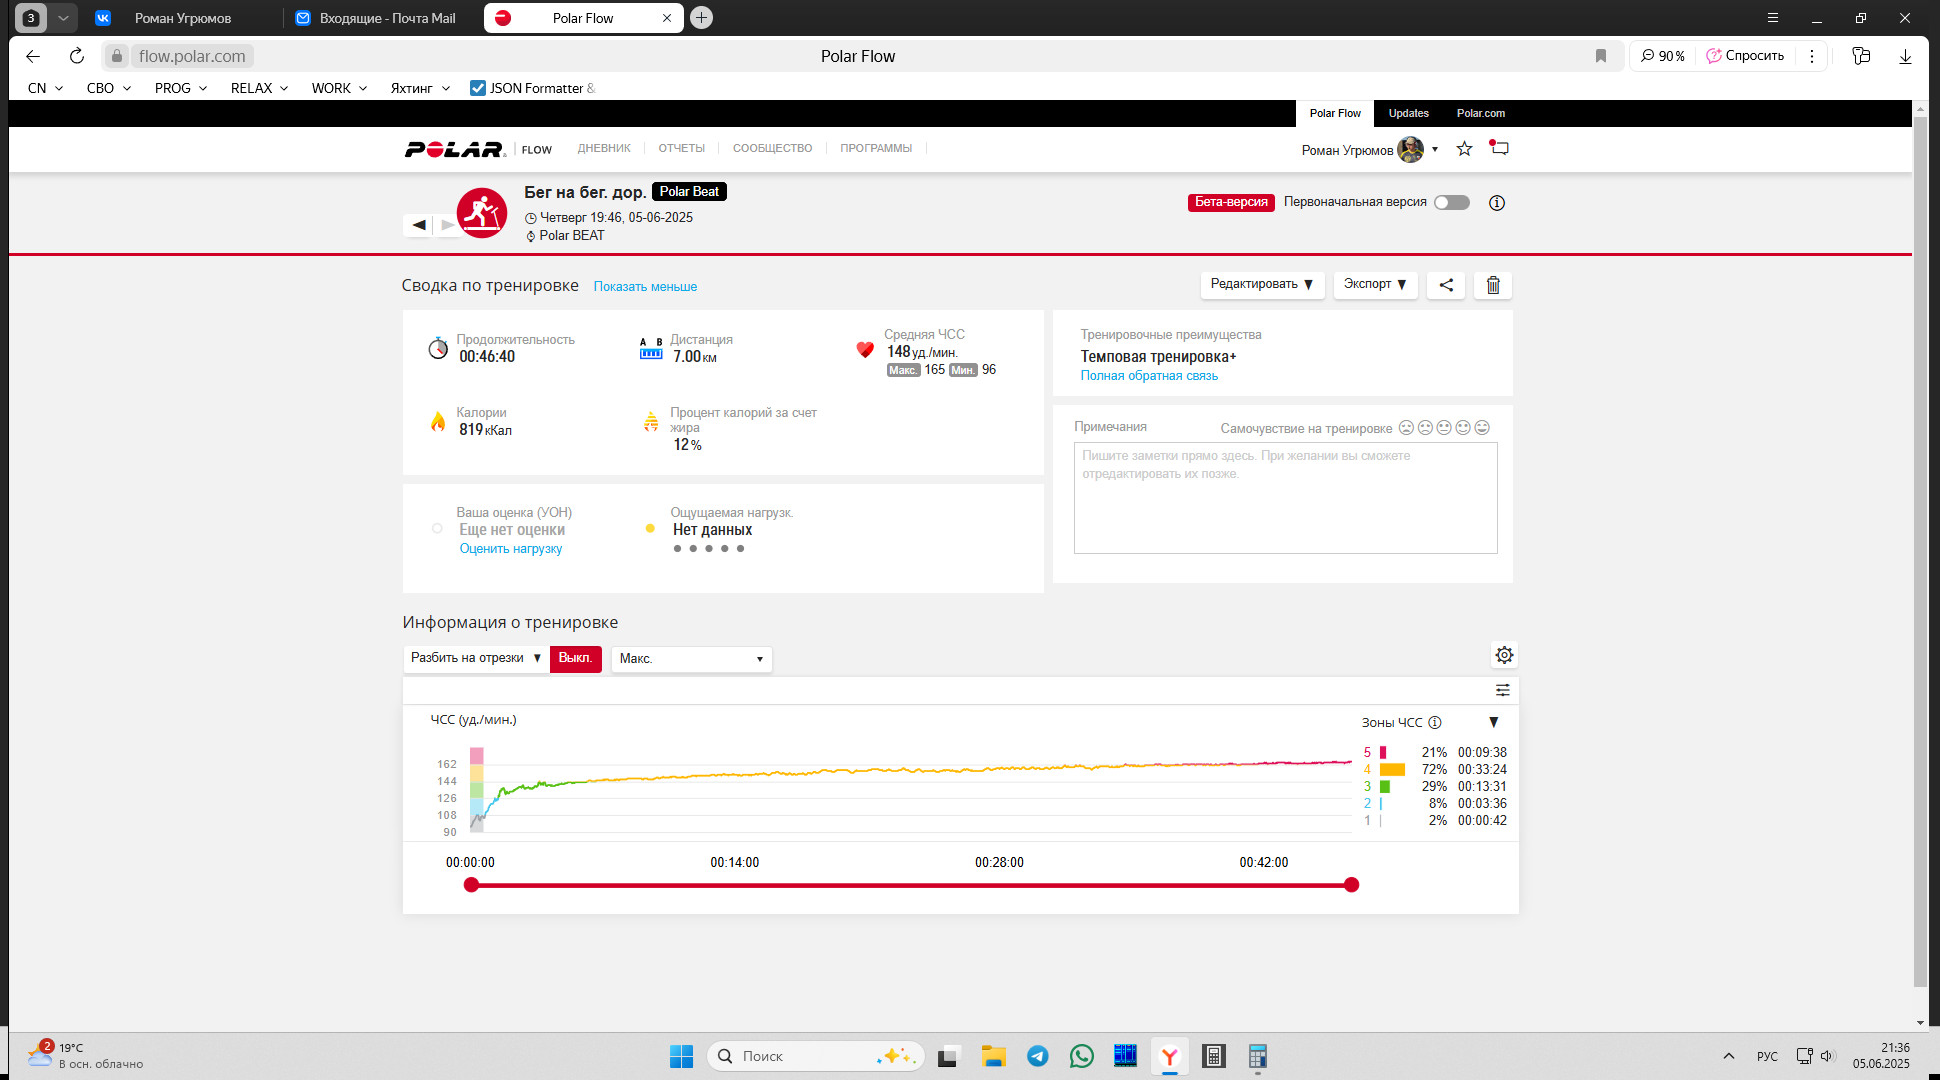Toggle the split laps Выкл. switch

point(575,658)
